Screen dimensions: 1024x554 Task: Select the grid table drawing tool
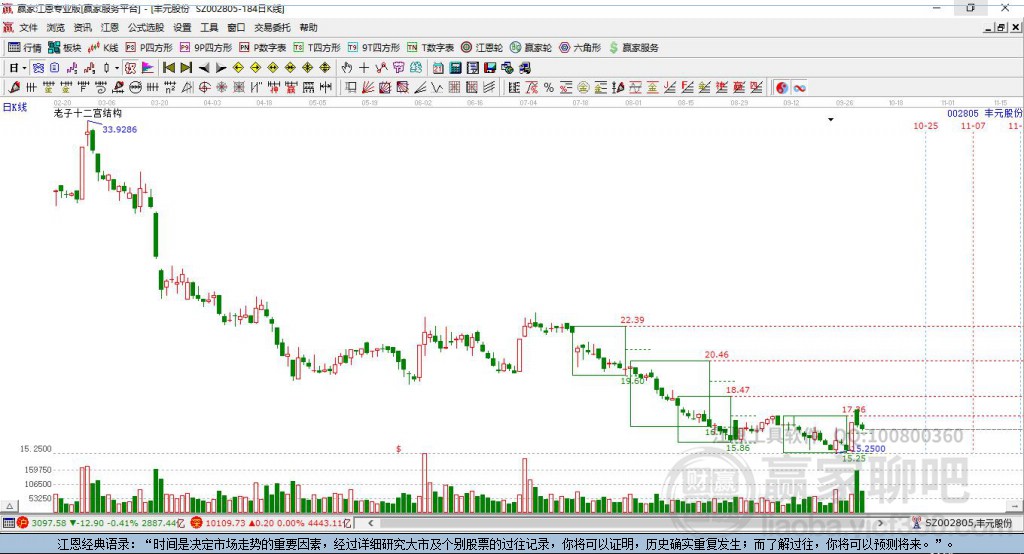click(x=454, y=87)
